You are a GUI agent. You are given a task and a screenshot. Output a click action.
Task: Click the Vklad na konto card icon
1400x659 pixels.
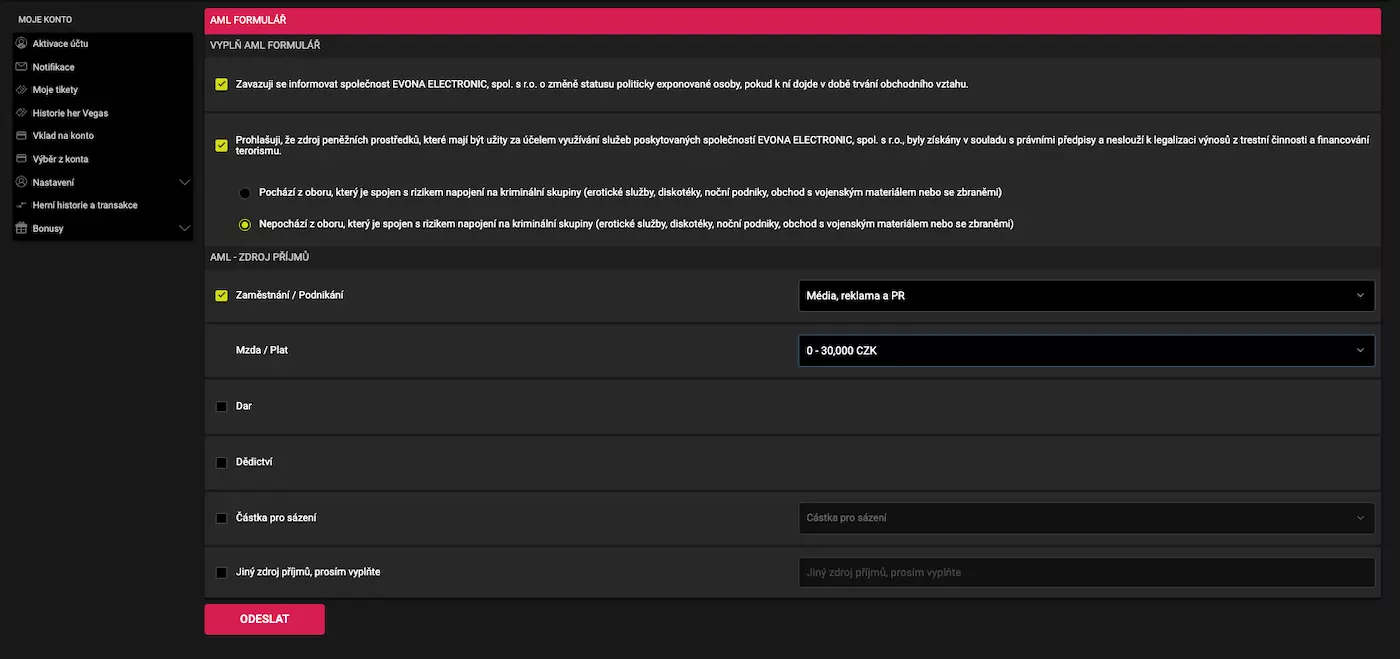22,136
